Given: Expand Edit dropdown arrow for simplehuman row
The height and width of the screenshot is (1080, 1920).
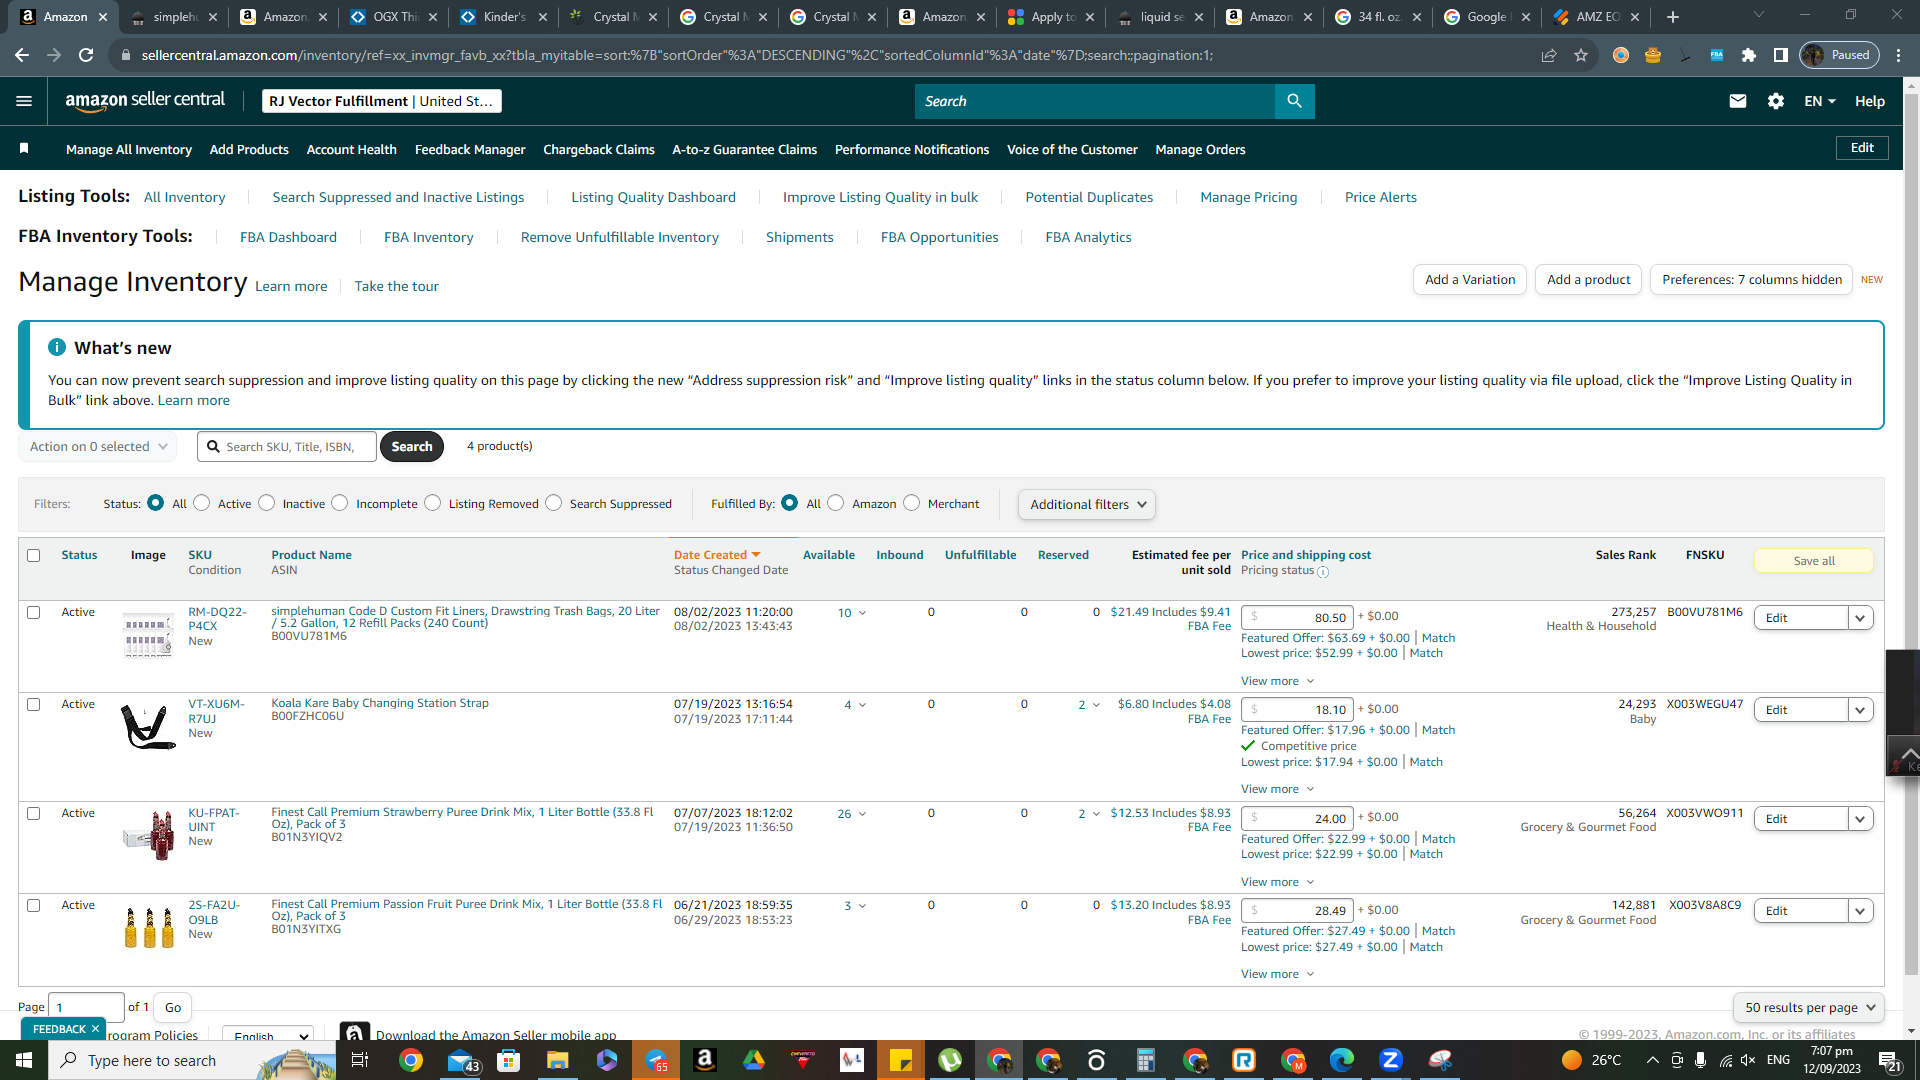Looking at the screenshot, I should pos(1860,618).
